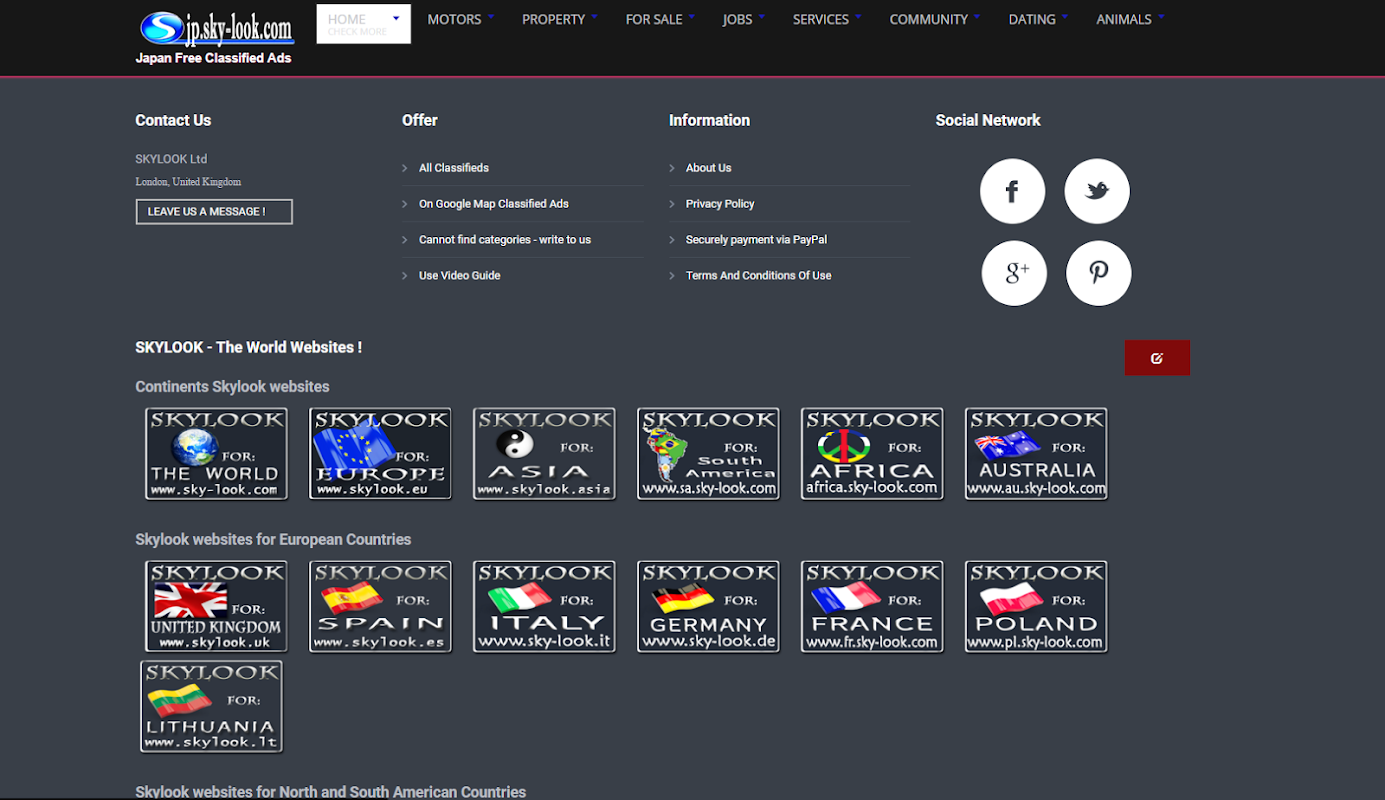The height and width of the screenshot is (800, 1385).
Task: Click the LEAVE US A MESSAGE button
Action: pyautogui.click(x=214, y=212)
